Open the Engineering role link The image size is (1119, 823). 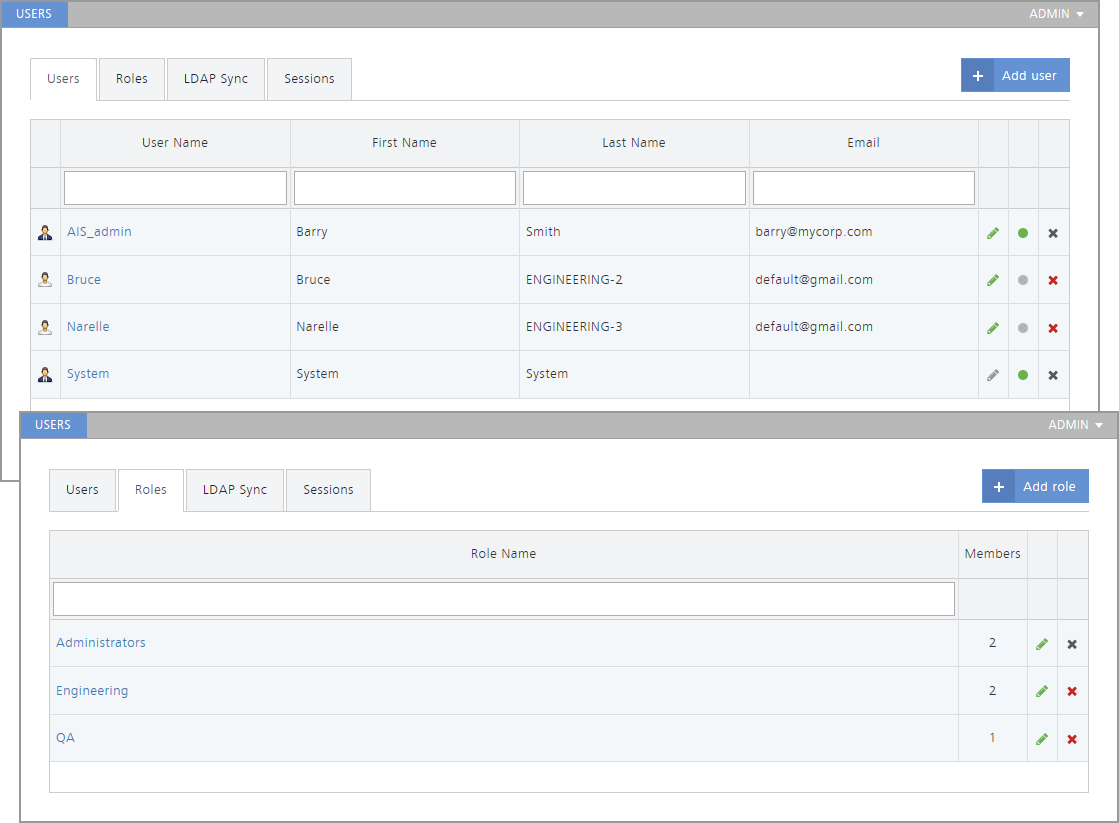click(92, 691)
